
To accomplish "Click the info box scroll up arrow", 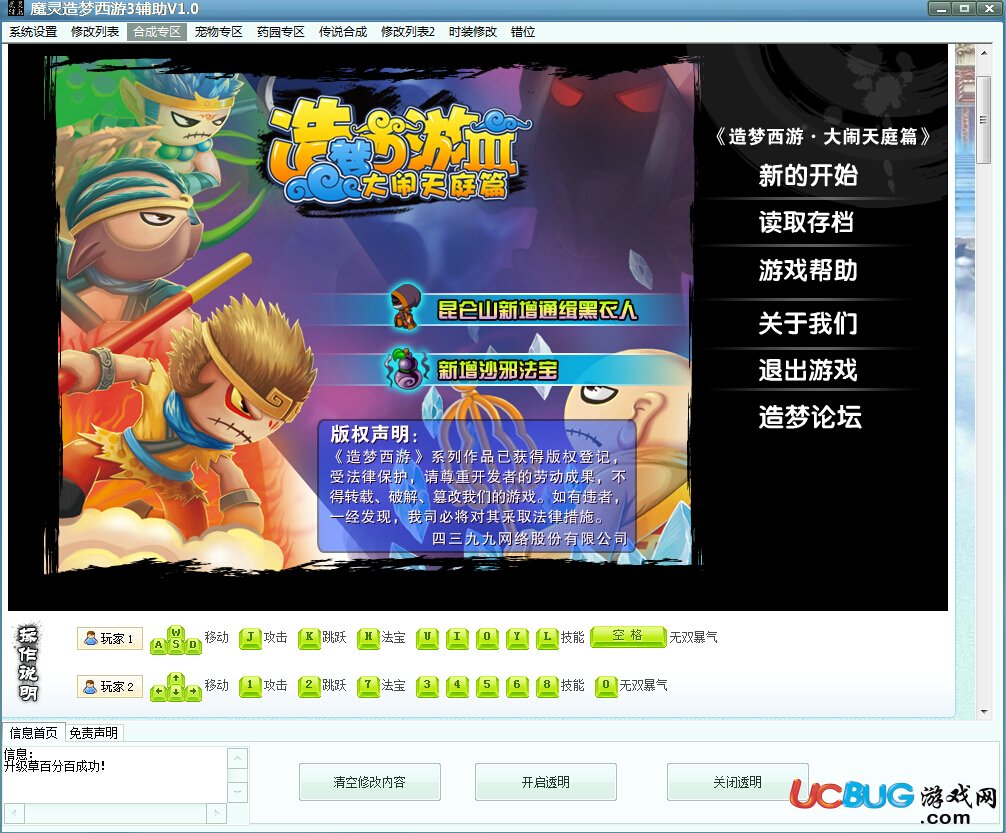I will [x=237, y=759].
